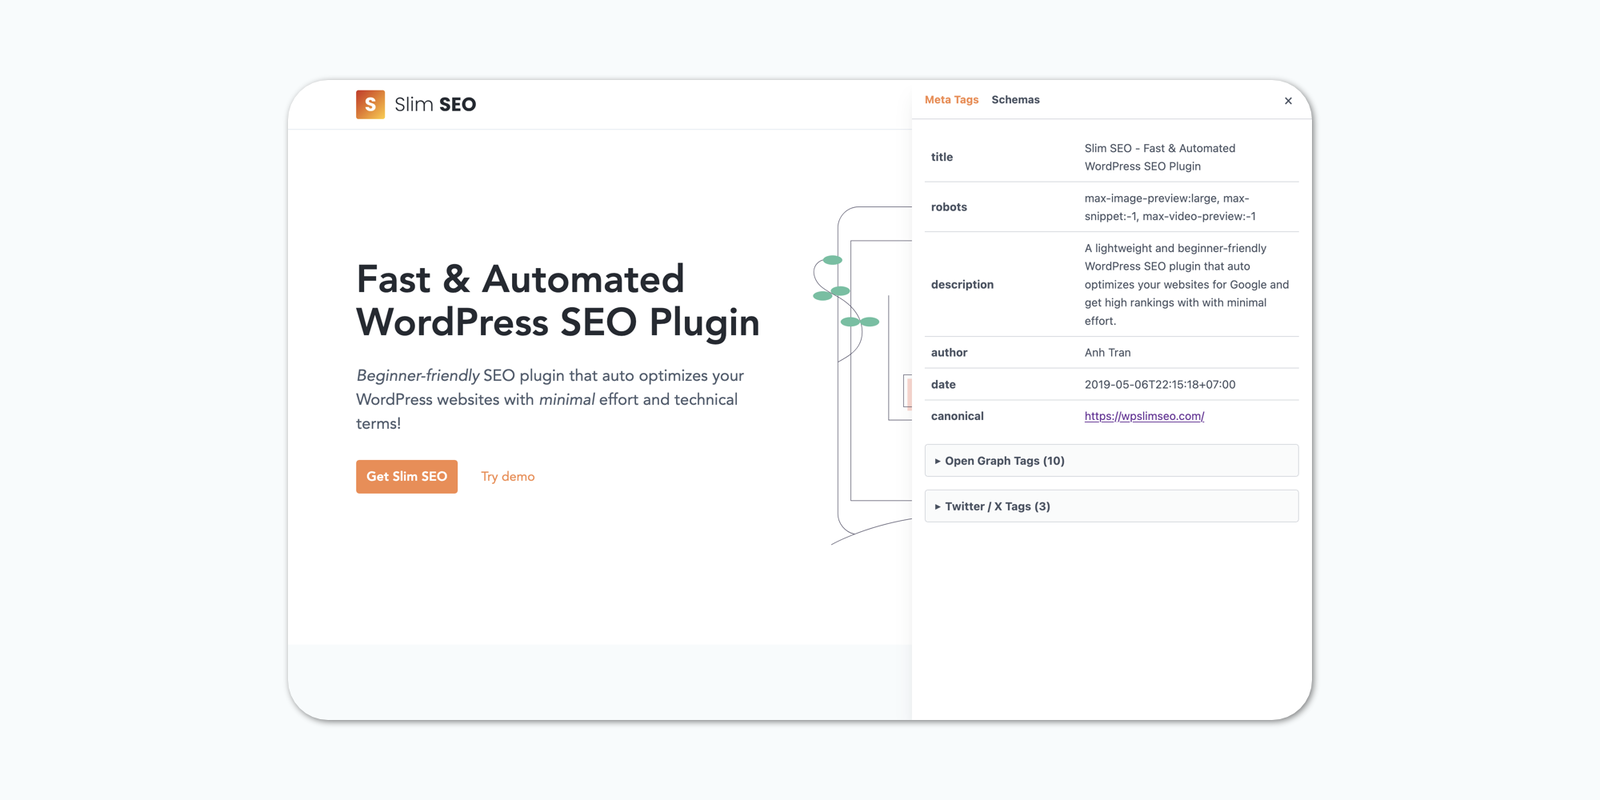Click the Slim SEO brand name text
Image resolution: width=1600 pixels, height=800 pixels.
pyautogui.click(x=435, y=104)
